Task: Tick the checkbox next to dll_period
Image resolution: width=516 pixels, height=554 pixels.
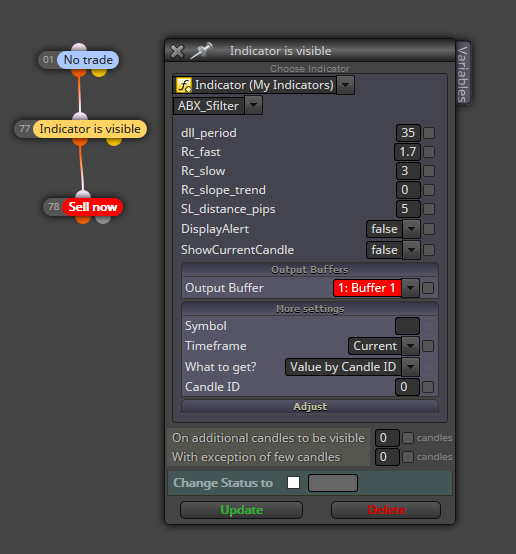Action: tap(429, 133)
